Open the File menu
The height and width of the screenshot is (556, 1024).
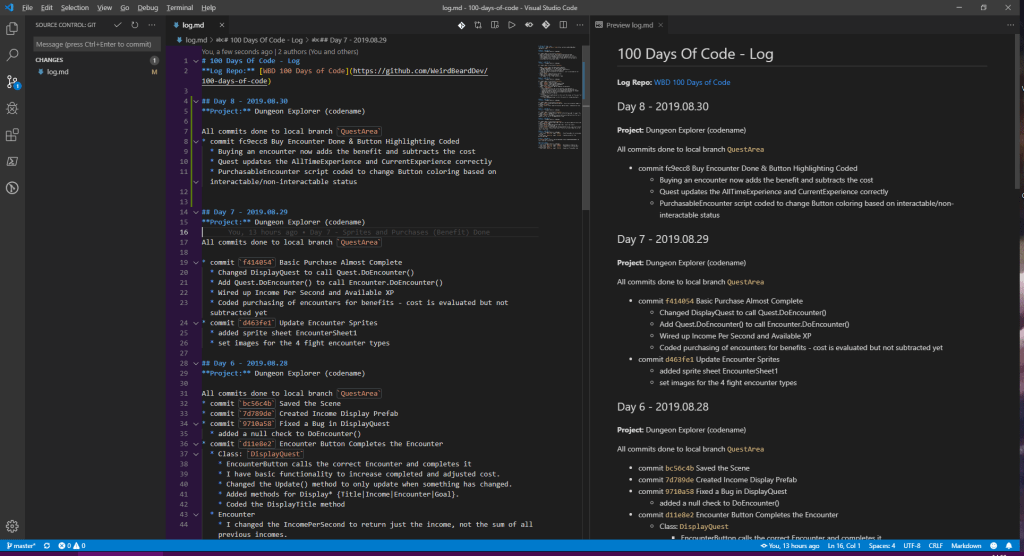click(x=27, y=8)
